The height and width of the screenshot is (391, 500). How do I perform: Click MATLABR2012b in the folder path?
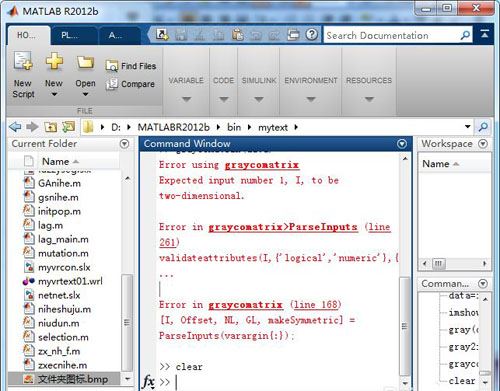point(174,127)
